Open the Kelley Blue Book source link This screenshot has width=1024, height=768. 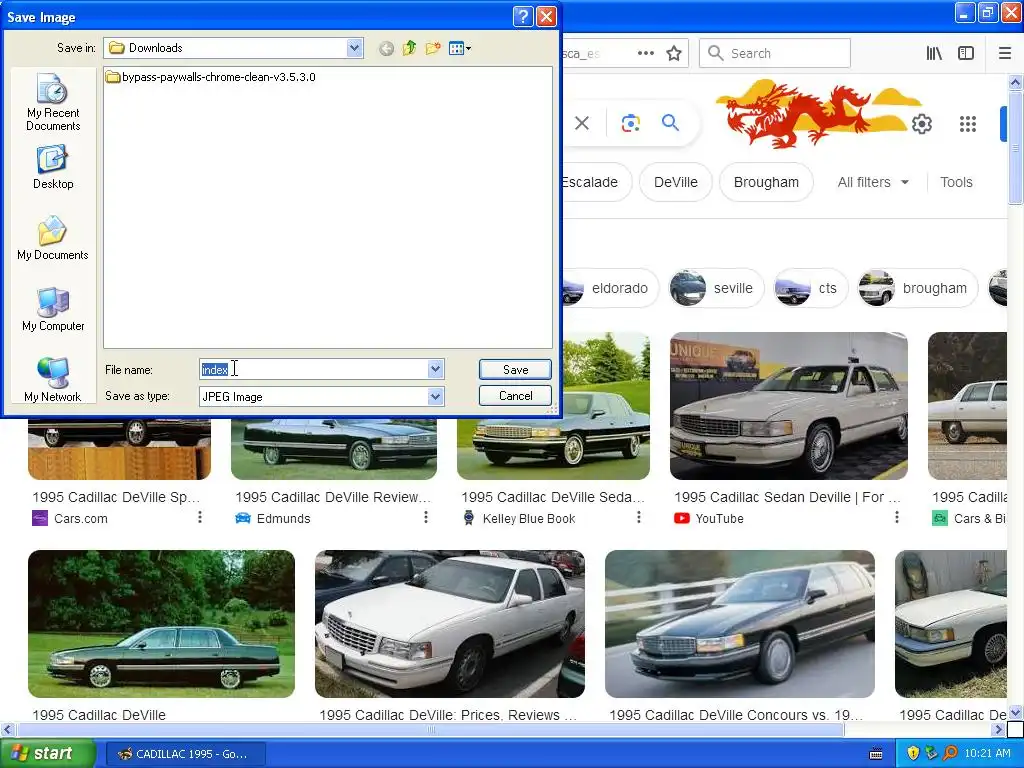(519, 519)
